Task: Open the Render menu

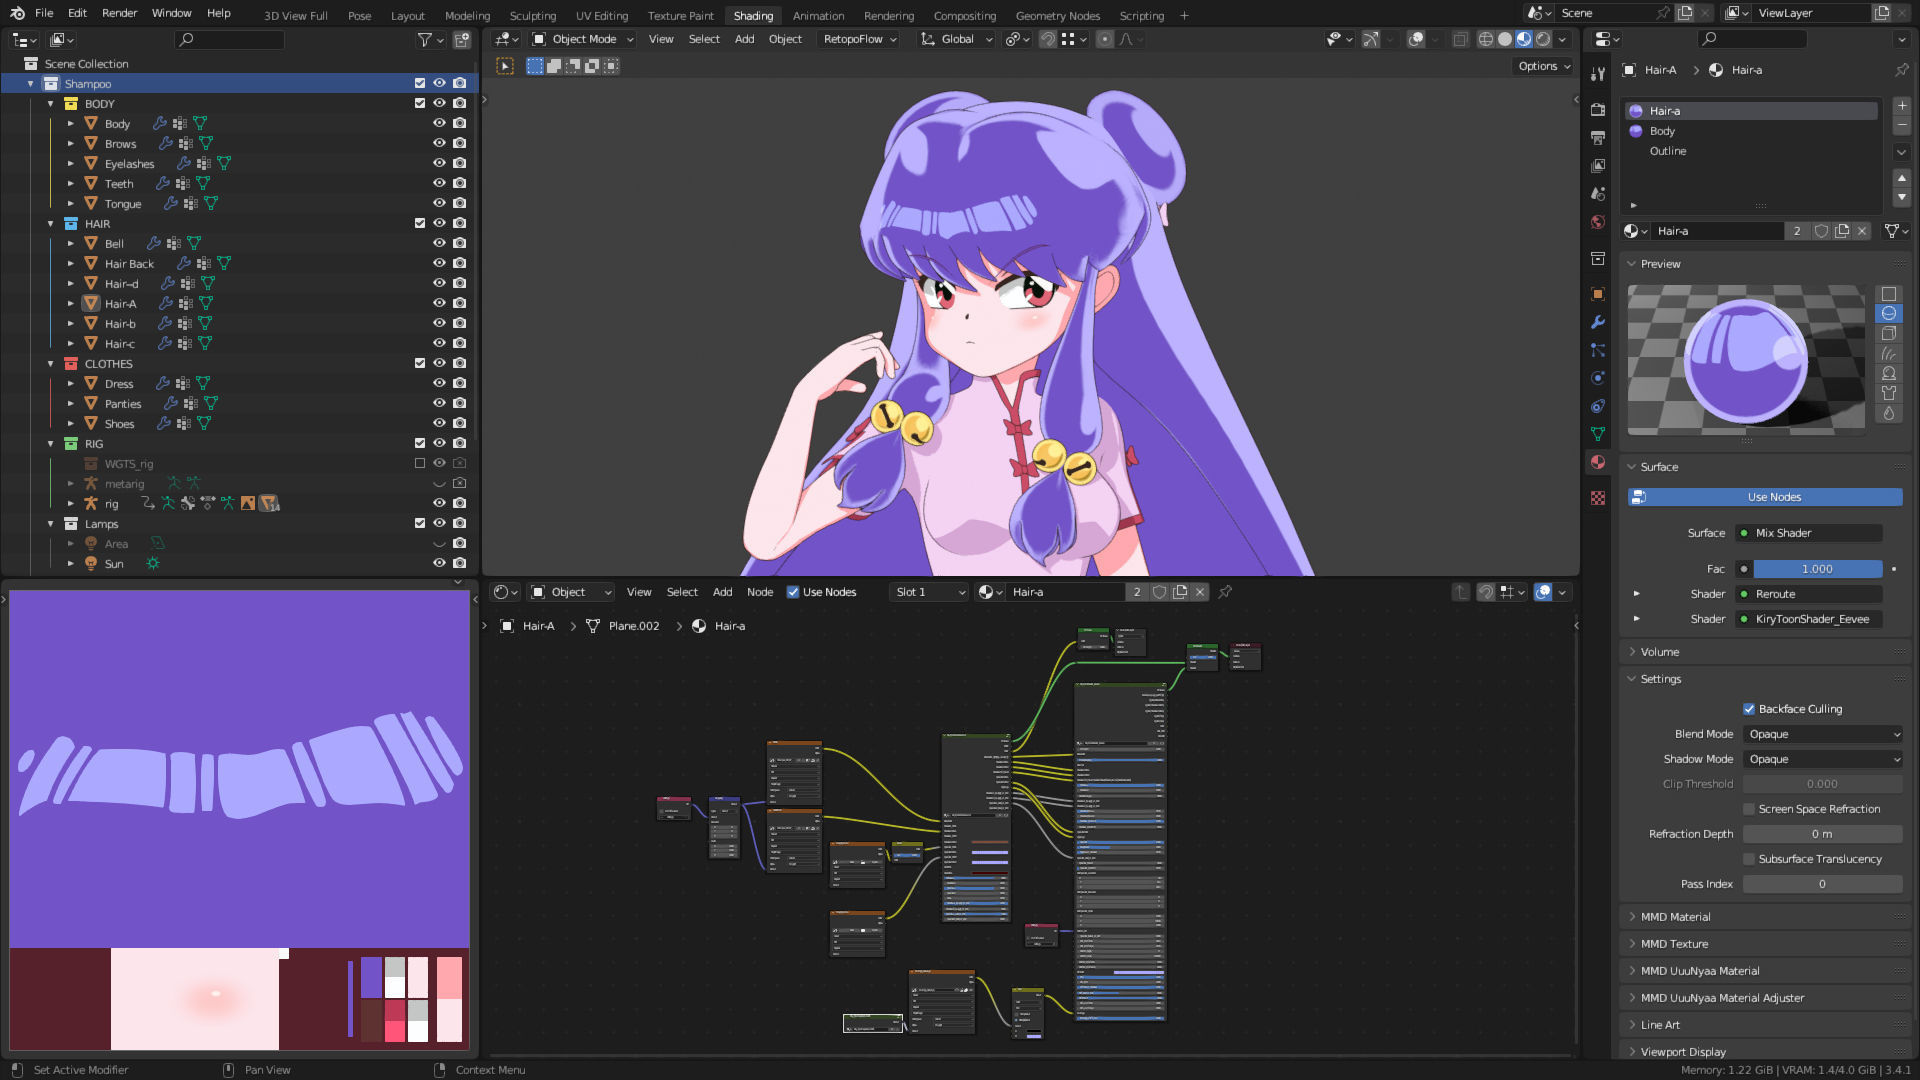Action: click(119, 13)
